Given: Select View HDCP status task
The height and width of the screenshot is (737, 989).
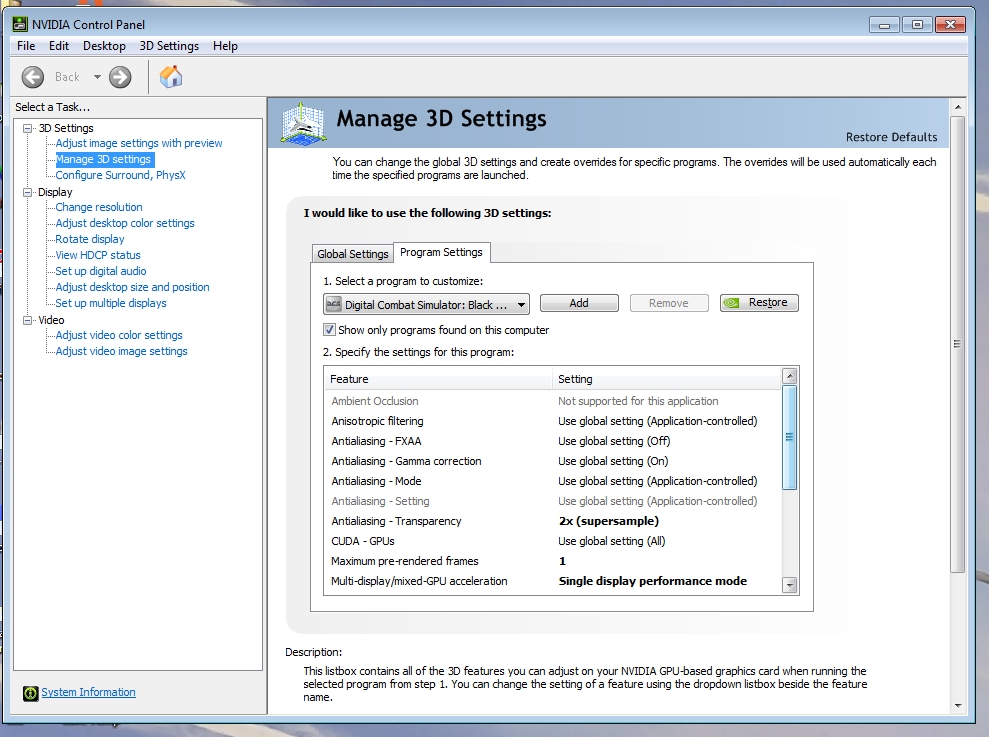Looking at the screenshot, I should pyautogui.click(x=98, y=255).
